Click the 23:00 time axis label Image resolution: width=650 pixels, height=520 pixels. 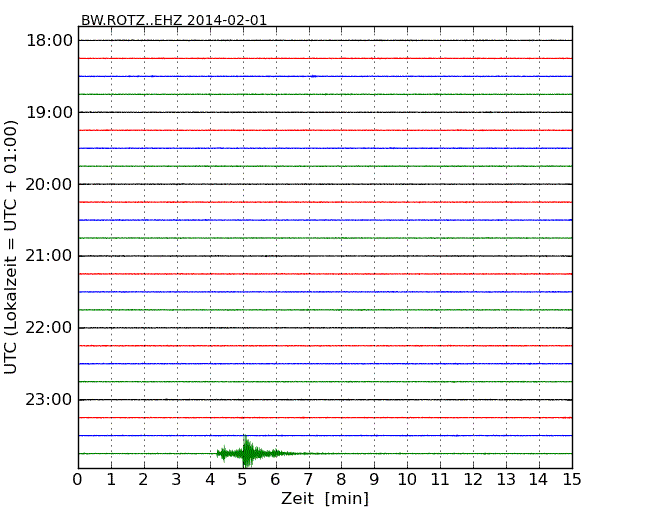49,399
